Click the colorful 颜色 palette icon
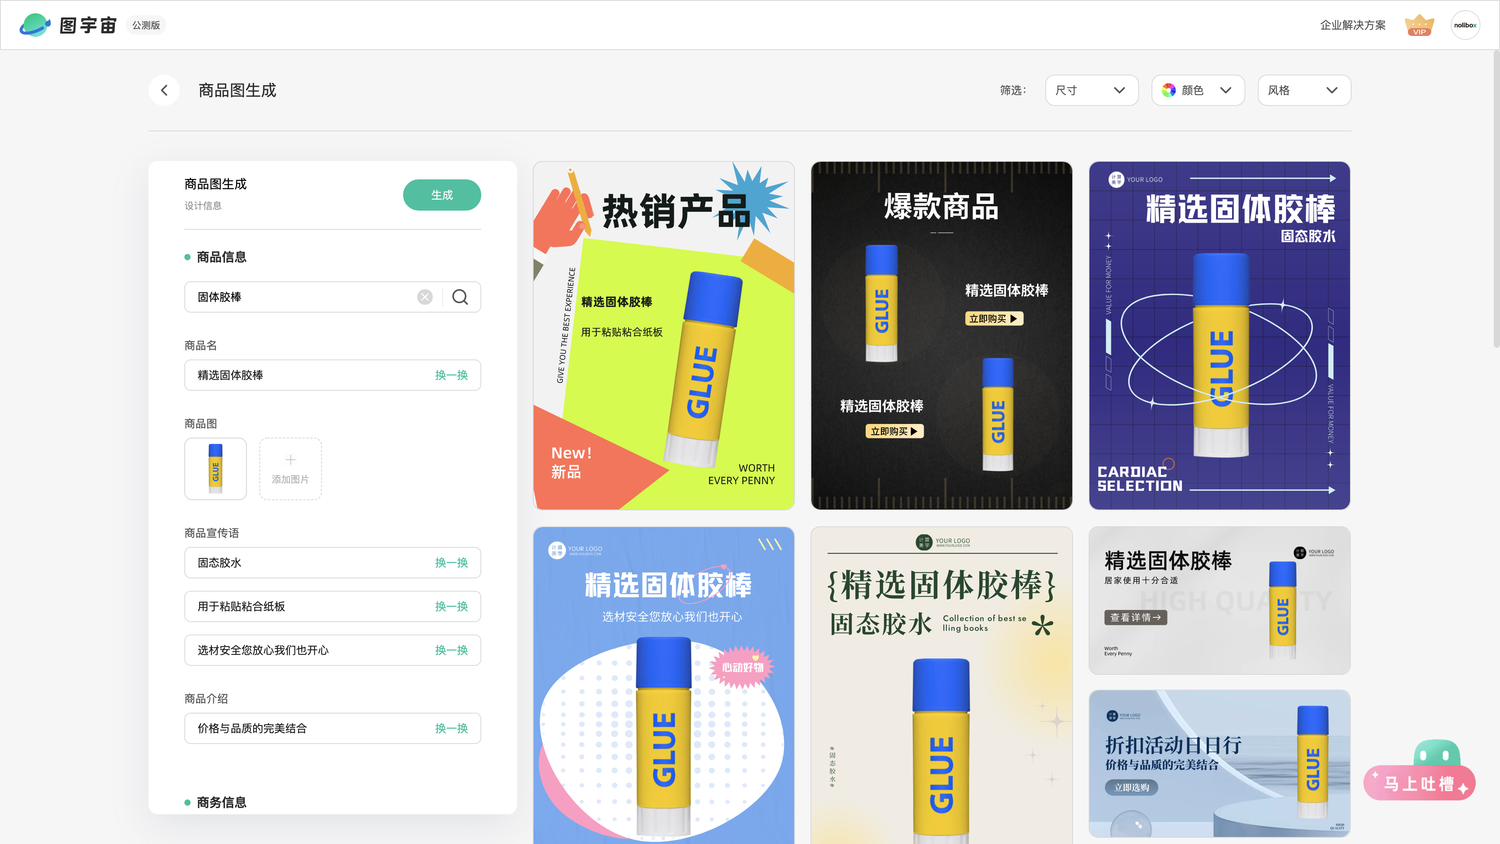Image resolution: width=1500 pixels, height=844 pixels. (1169, 90)
